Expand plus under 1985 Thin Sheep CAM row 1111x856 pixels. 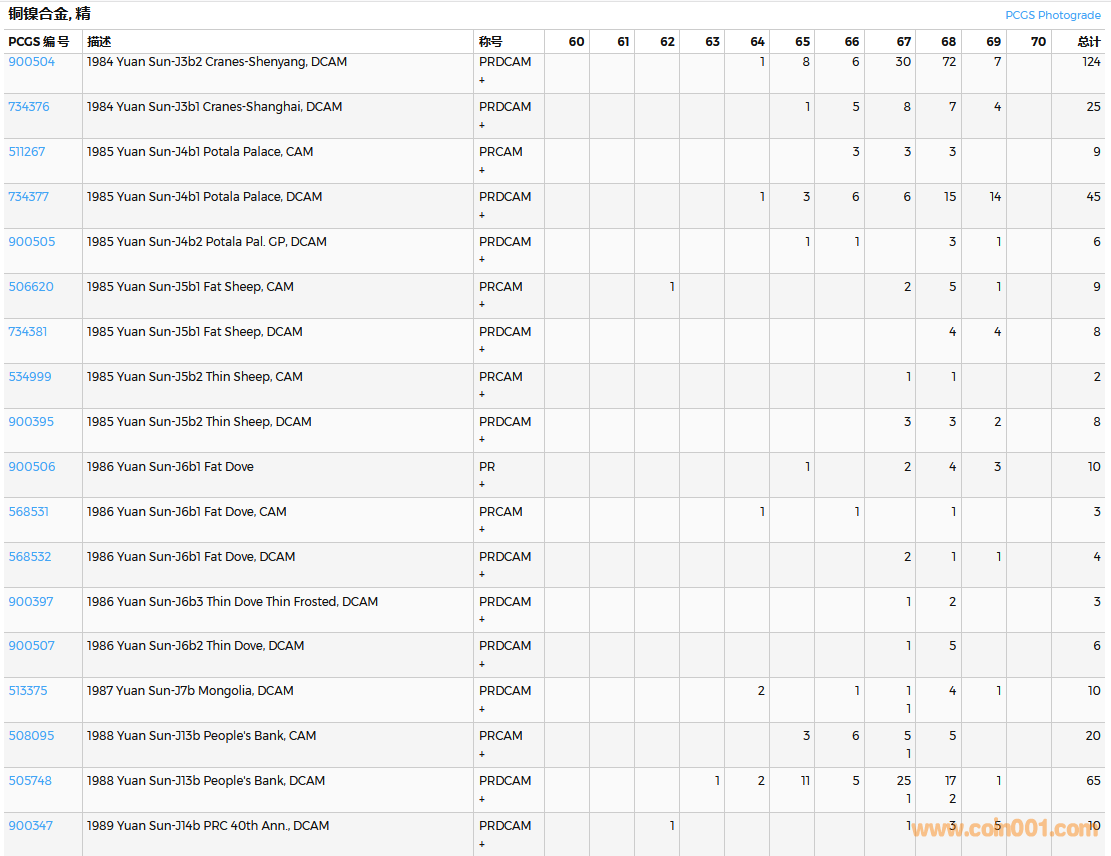click(482, 395)
